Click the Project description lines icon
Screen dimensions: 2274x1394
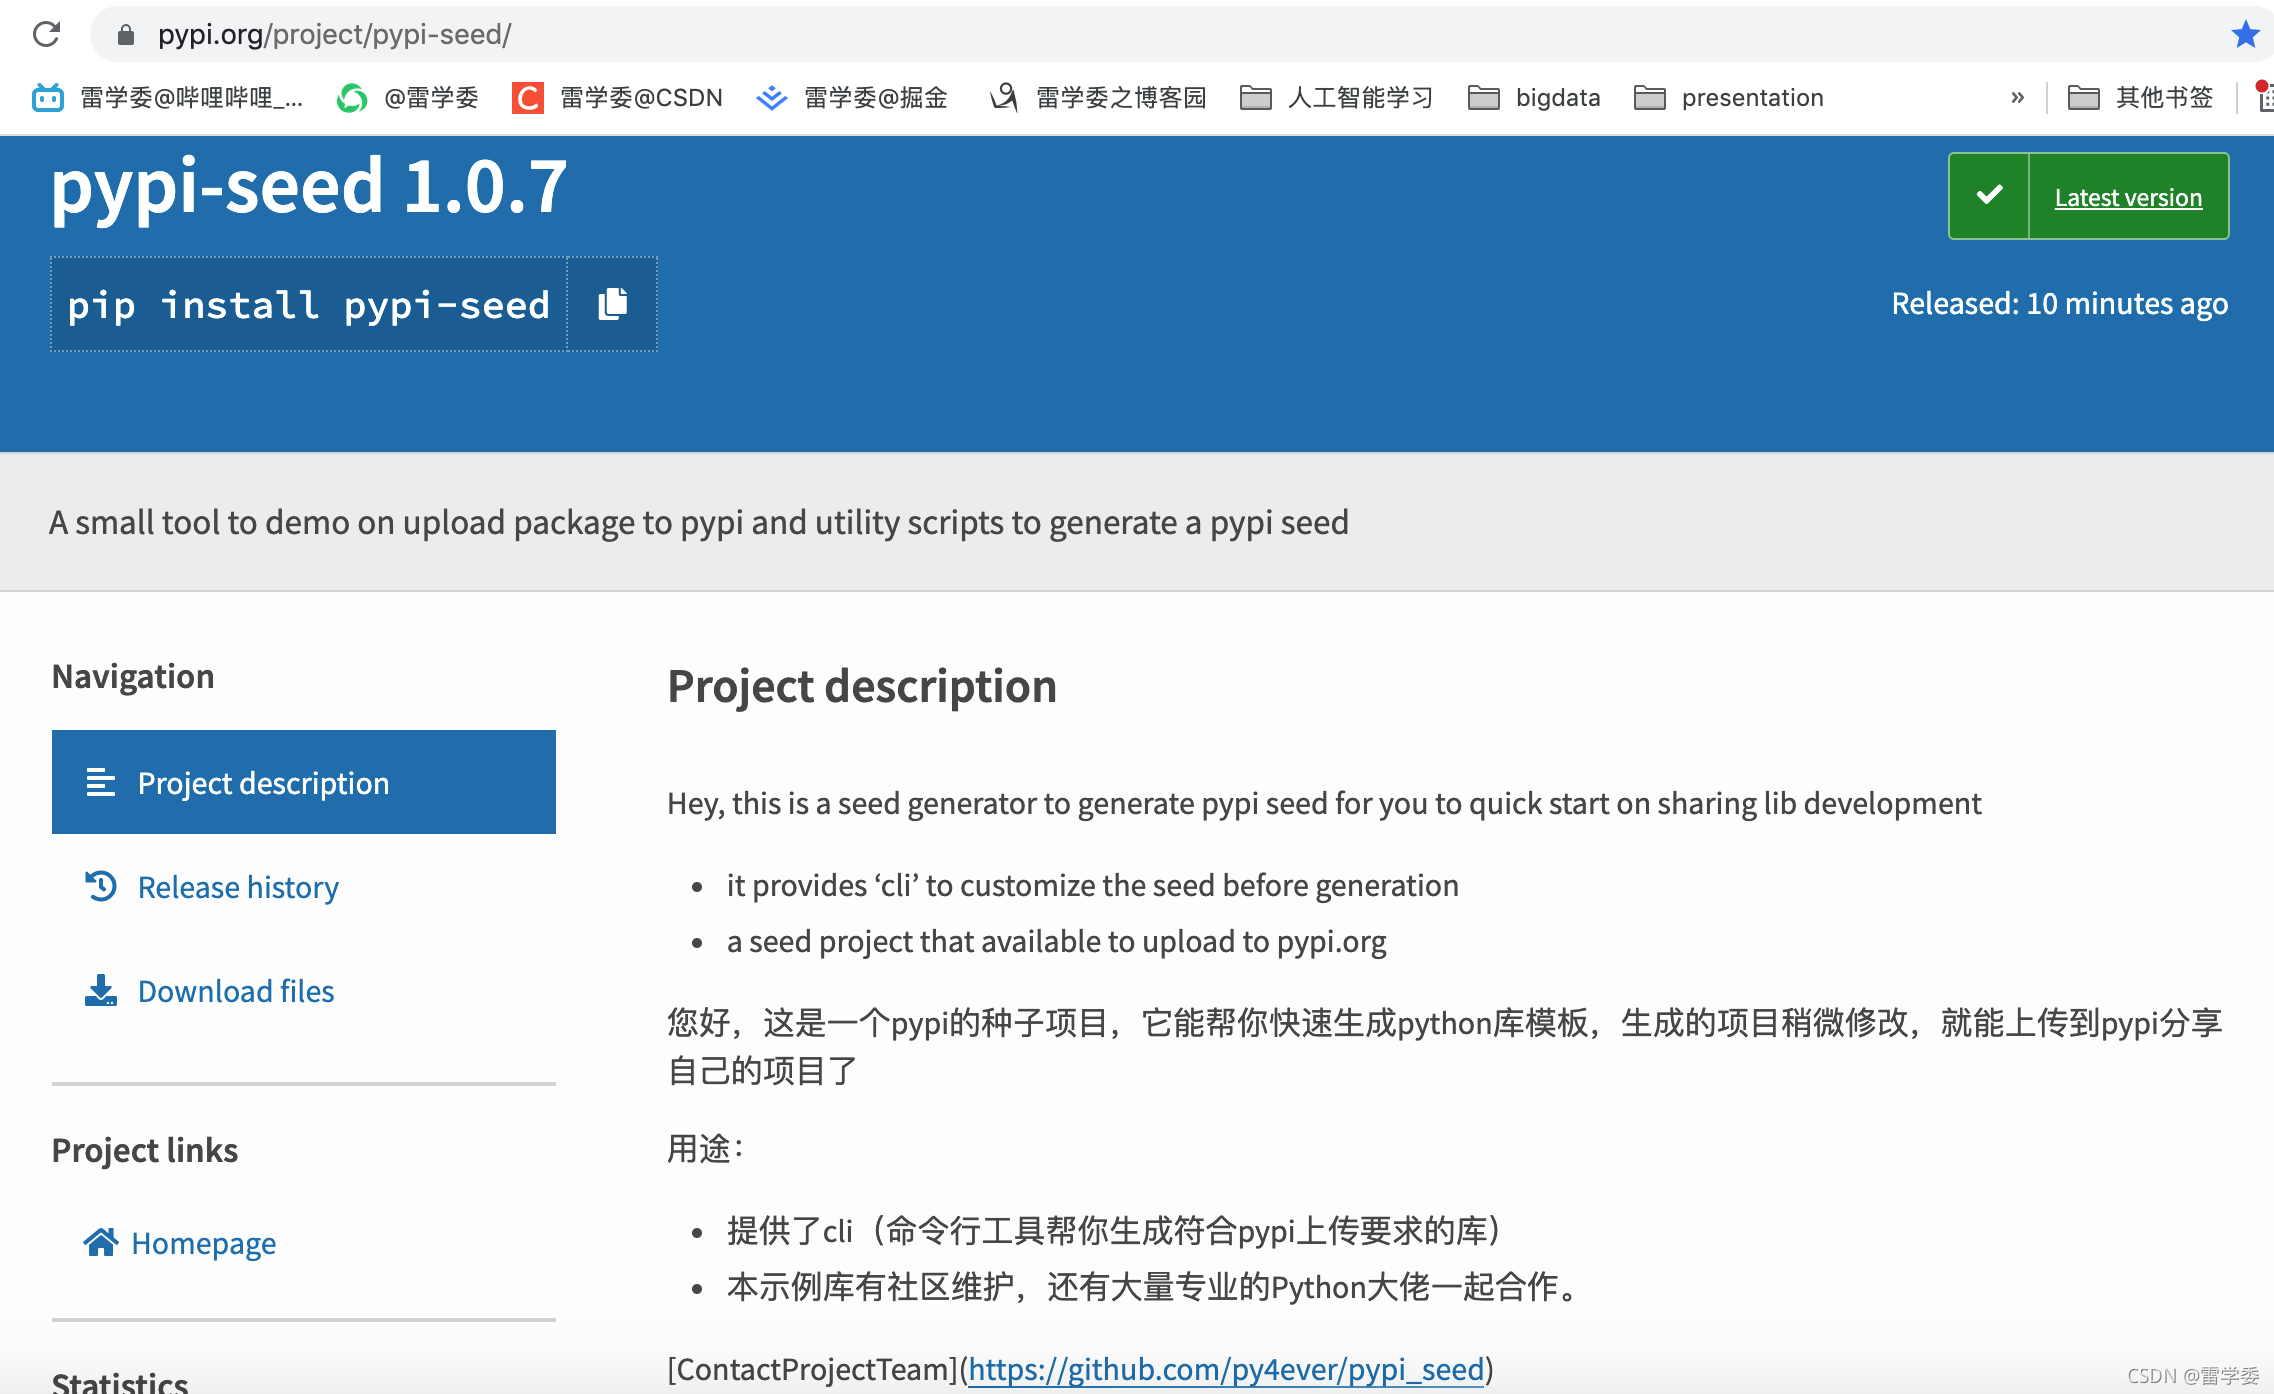pyautogui.click(x=101, y=782)
